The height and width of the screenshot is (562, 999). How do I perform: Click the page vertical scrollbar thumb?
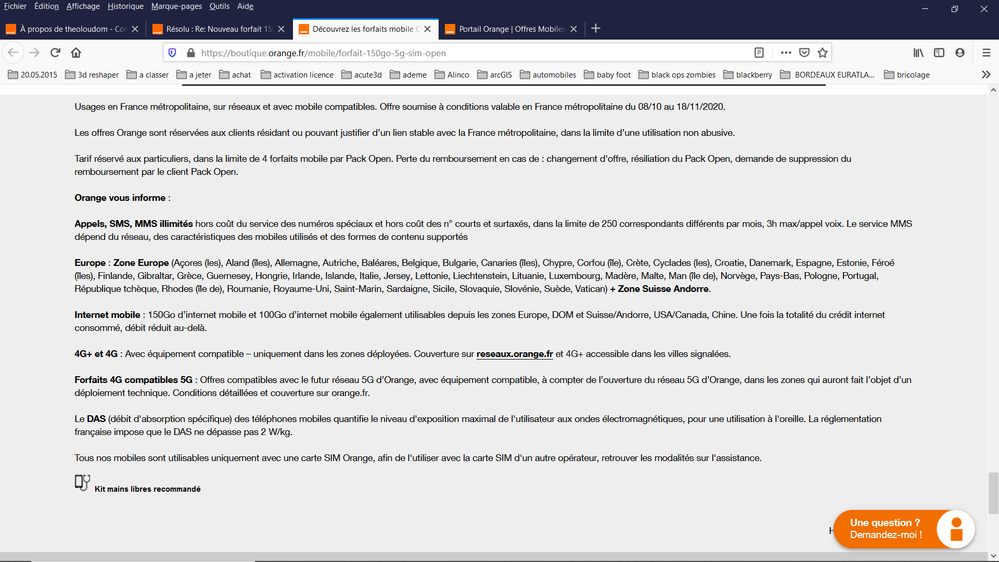[992, 491]
